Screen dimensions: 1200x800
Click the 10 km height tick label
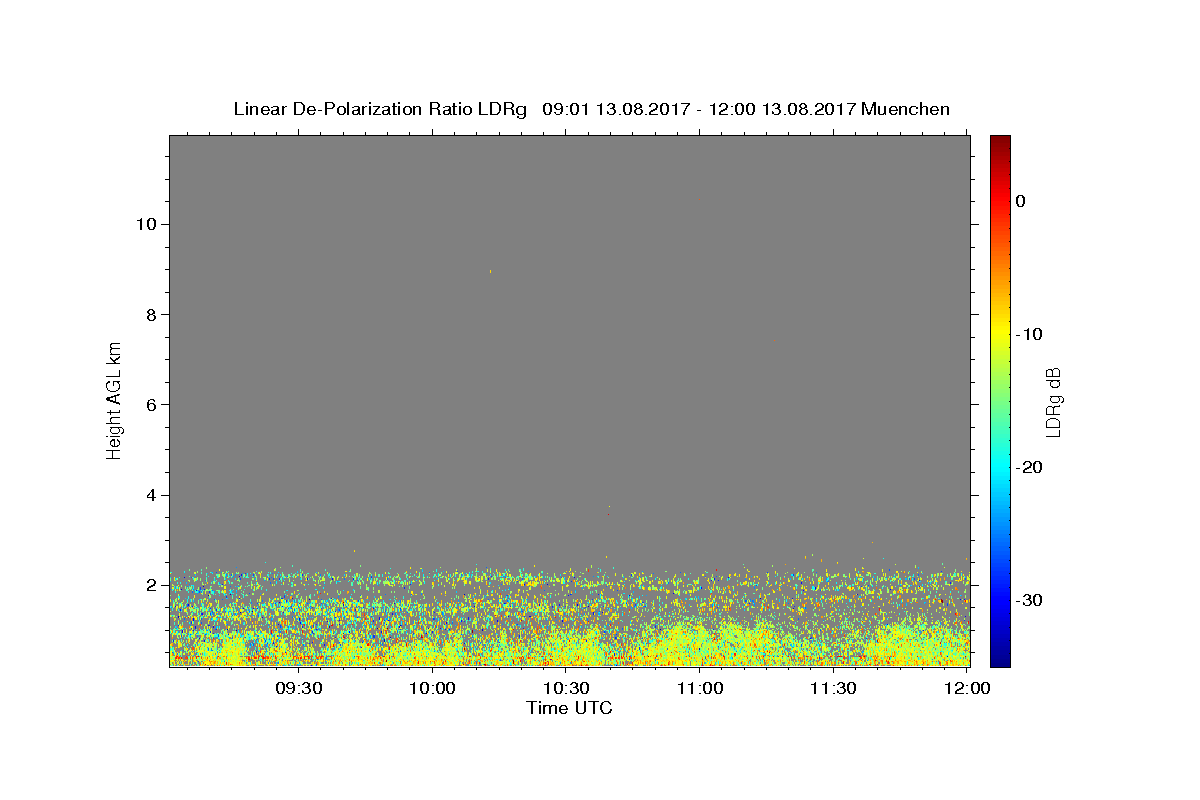pos(144,224)
